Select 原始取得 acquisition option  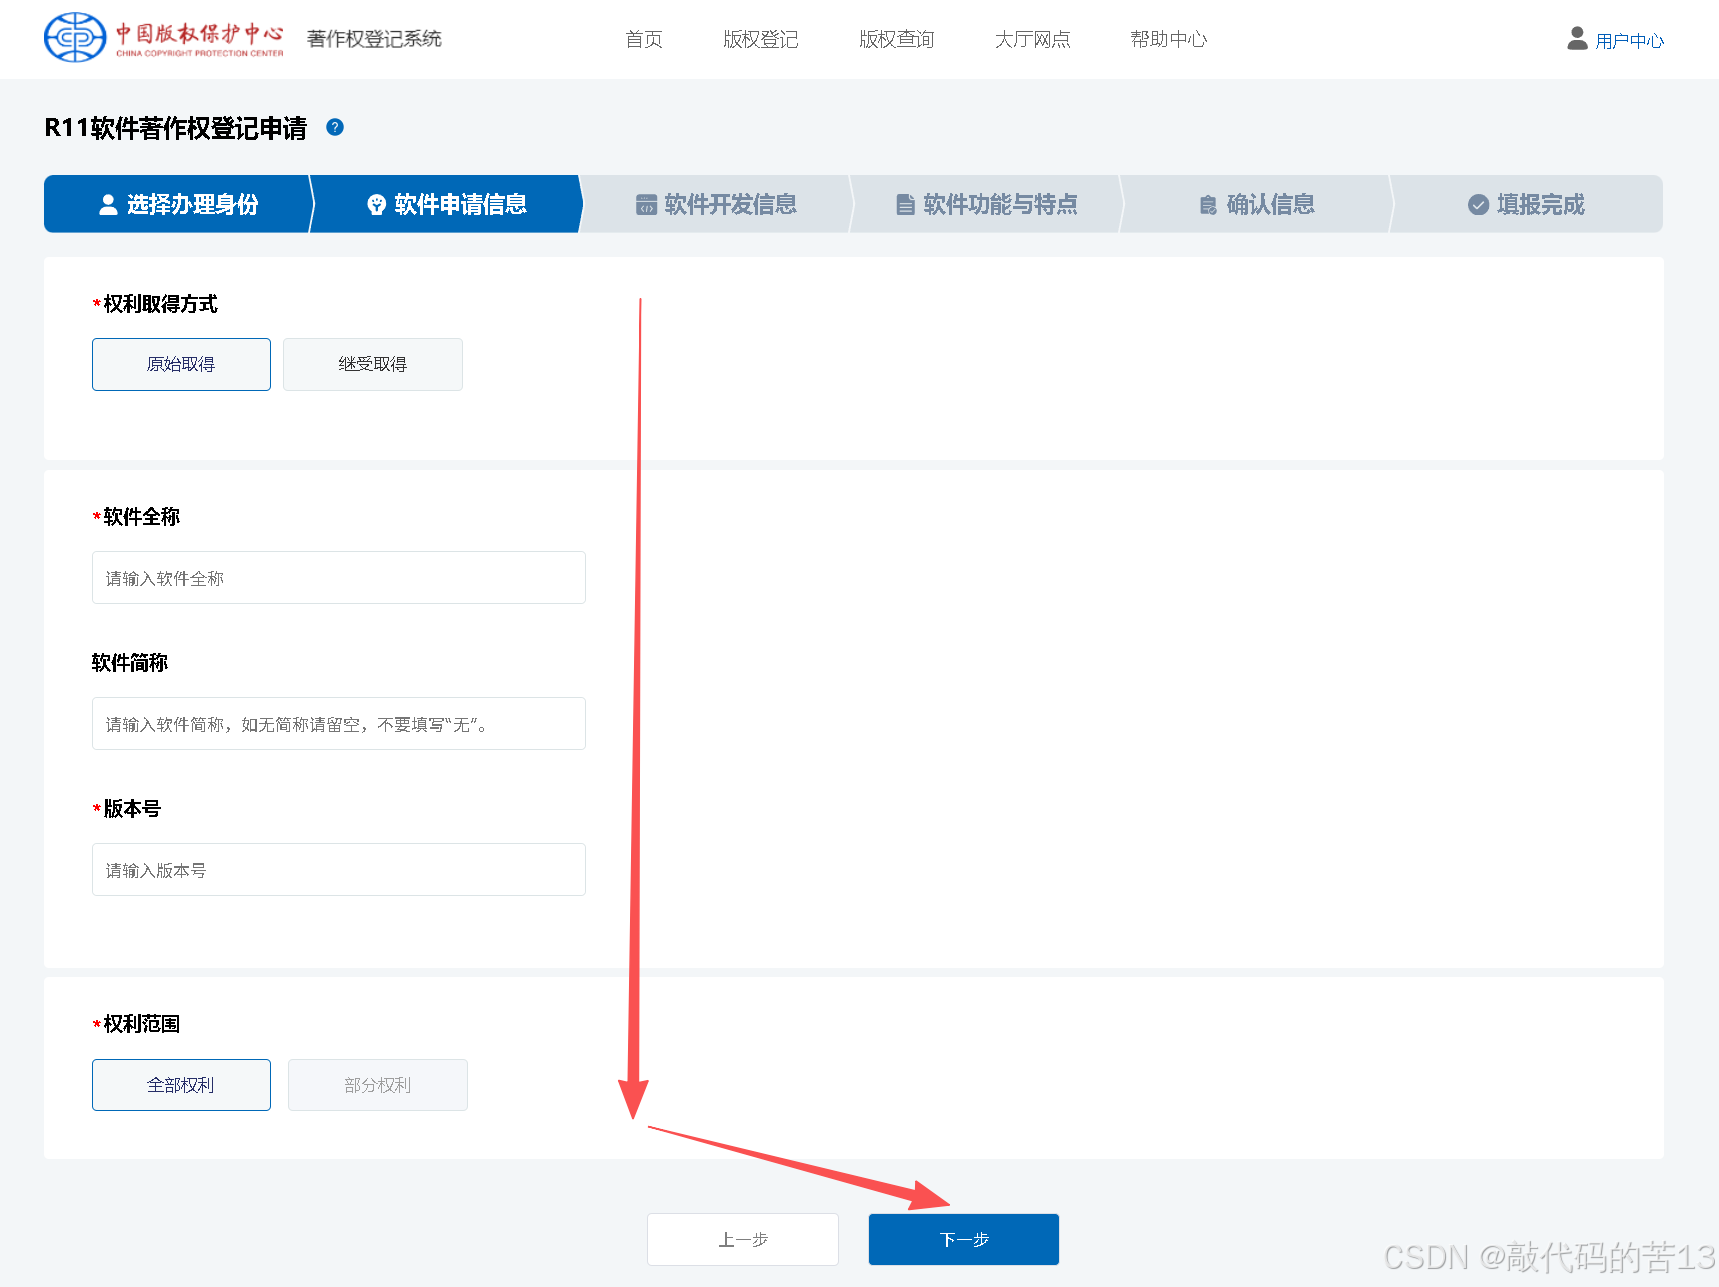[x=181, y=364]
